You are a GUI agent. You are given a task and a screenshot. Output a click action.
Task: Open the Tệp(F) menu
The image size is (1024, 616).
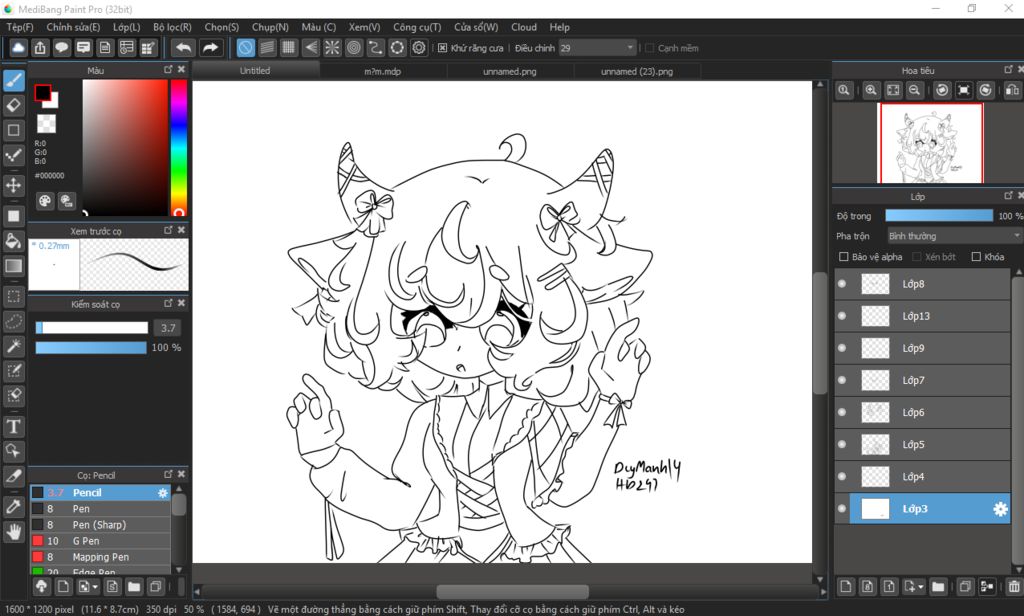click(x=20, y=27)
